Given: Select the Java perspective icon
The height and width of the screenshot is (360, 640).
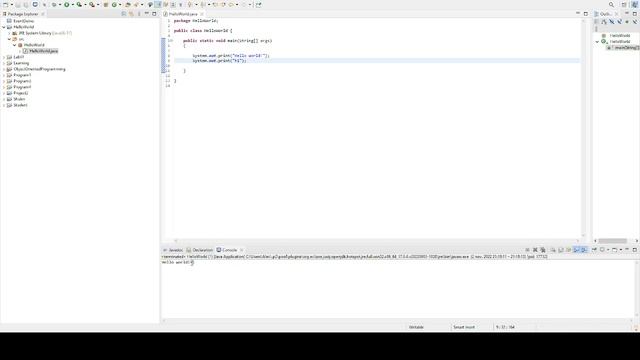Looking at the screenshot, I should tap(635, 4).
